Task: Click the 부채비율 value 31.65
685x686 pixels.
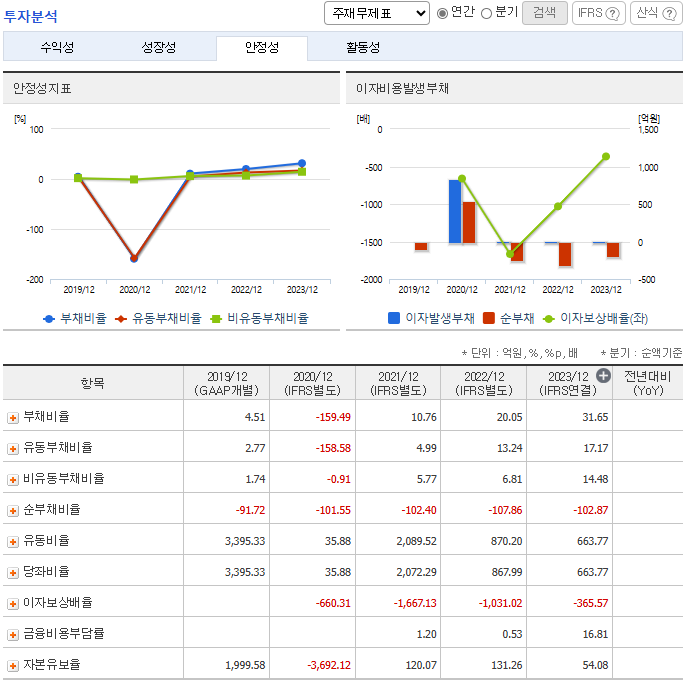Action: 595,417
